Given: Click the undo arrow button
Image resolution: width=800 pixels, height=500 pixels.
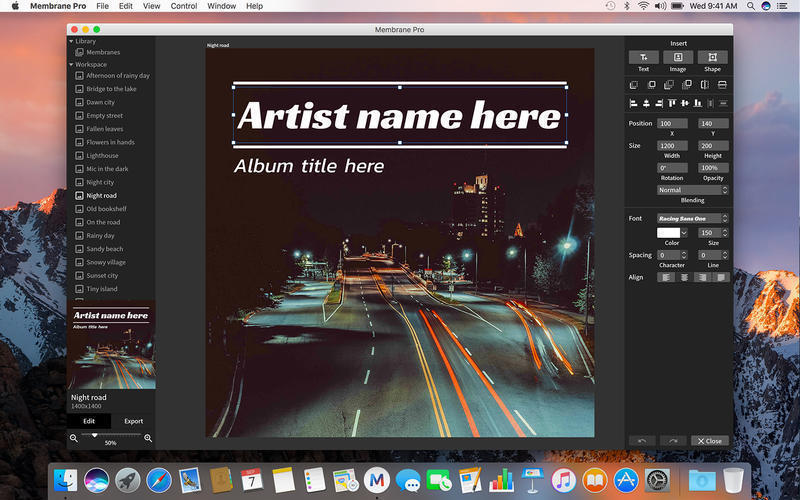Looking at the screenshot, I should 642,440.
